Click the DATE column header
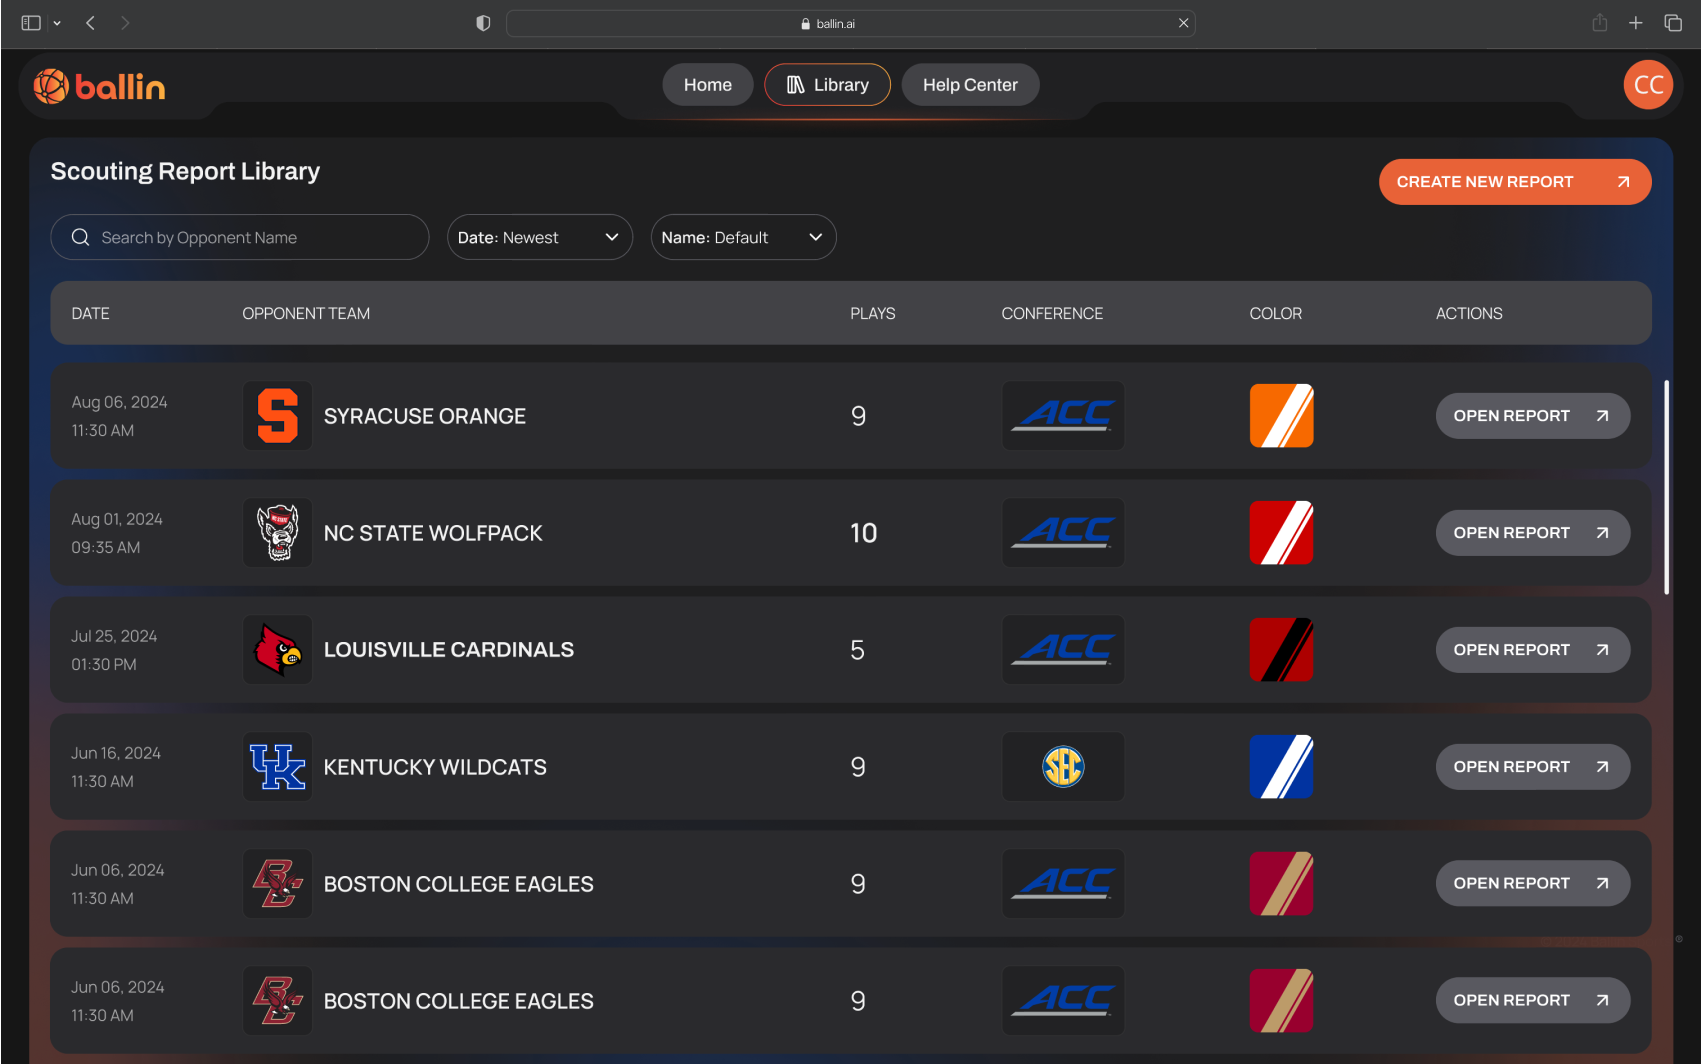This screenshot has width=1701, height=1064. (x=91, y=313)
